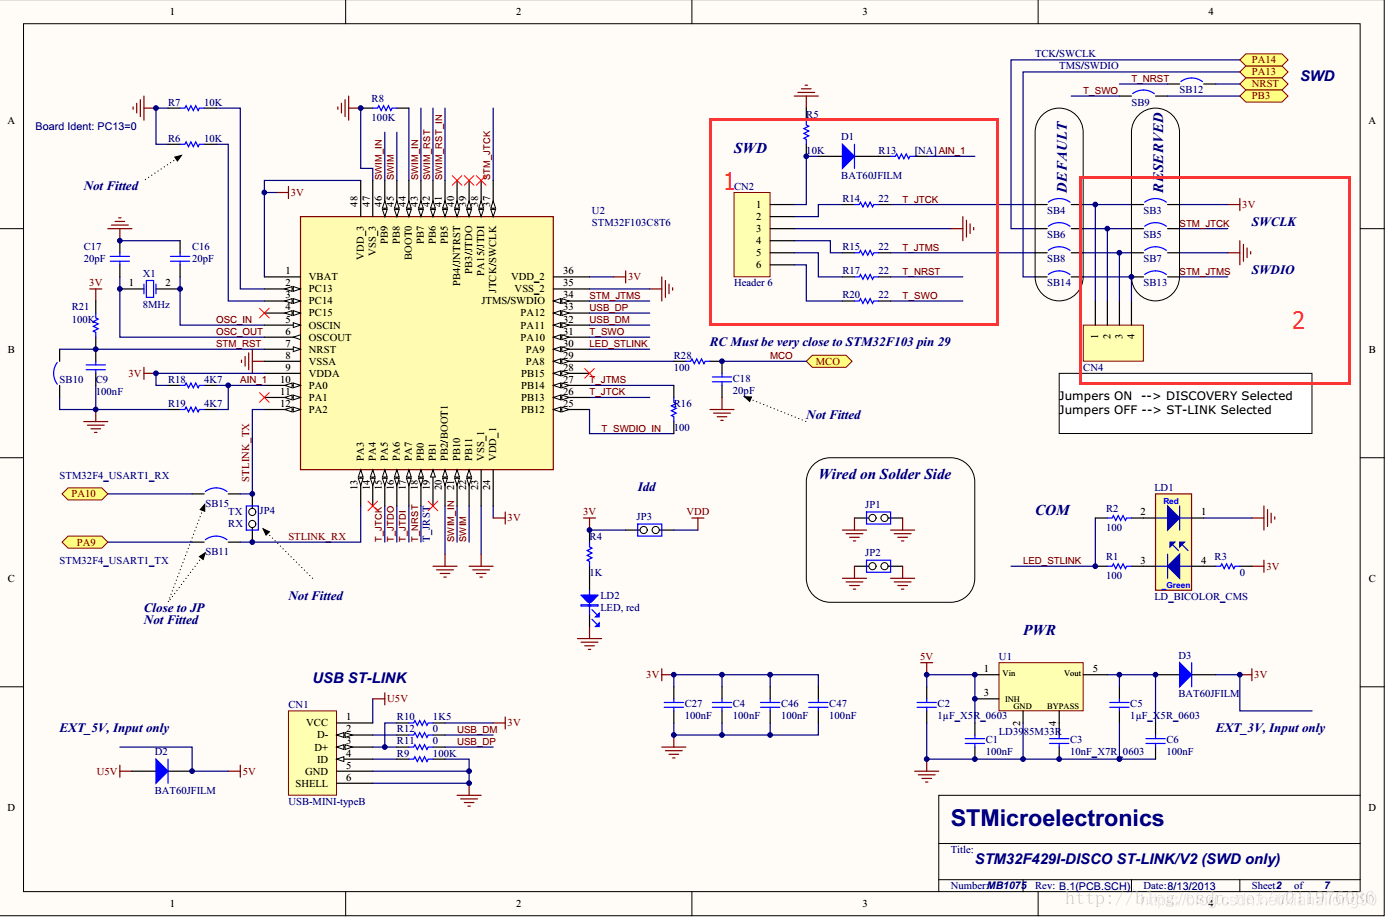Click the JP4 TX/RX jumper
The width and height of the screenshot is (1386, 918).
(253, 518)
